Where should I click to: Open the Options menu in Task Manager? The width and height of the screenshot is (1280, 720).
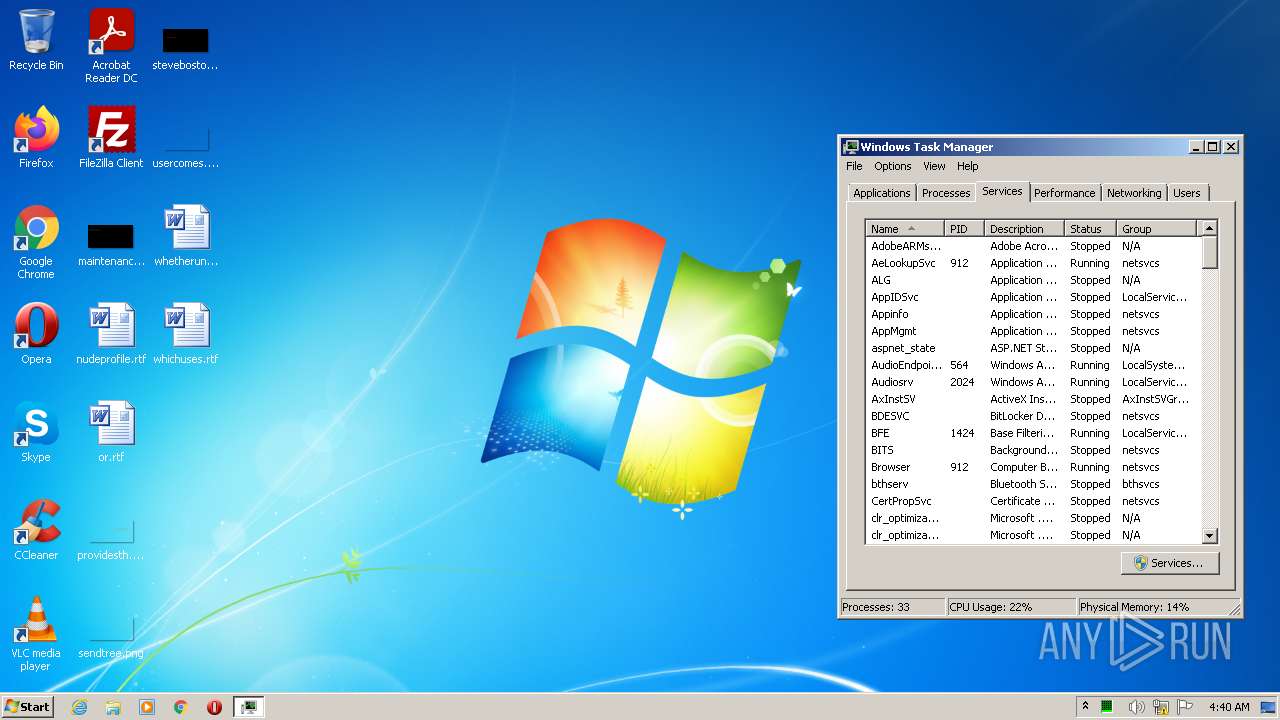coord(892,166)
